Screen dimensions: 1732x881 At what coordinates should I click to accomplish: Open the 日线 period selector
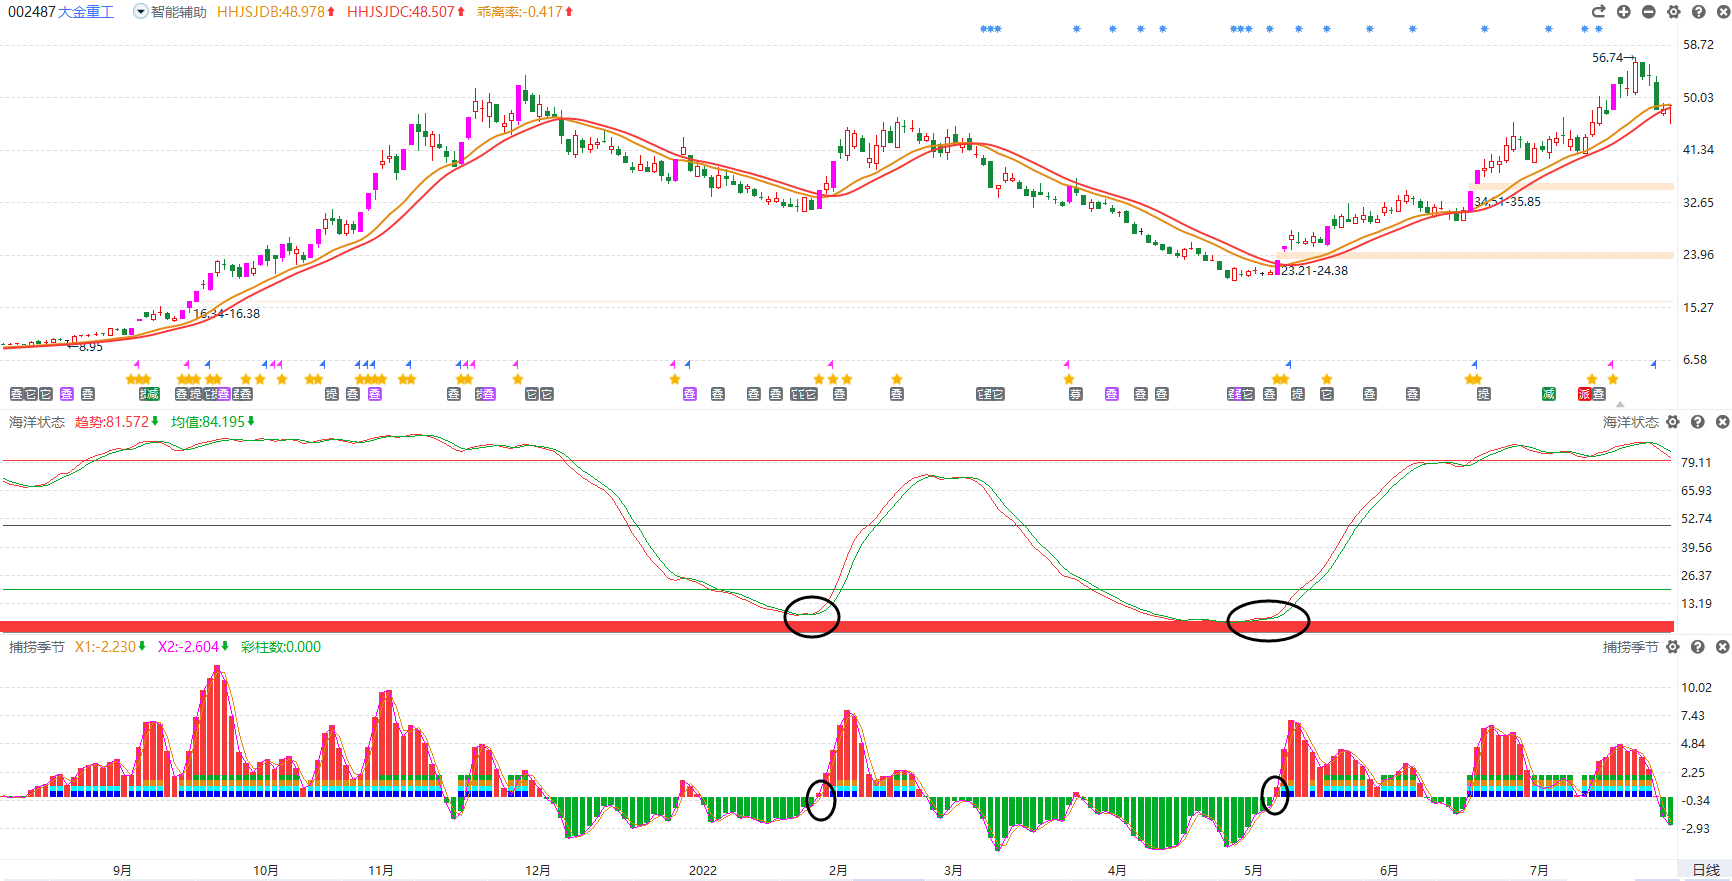tap(1706, 870)
